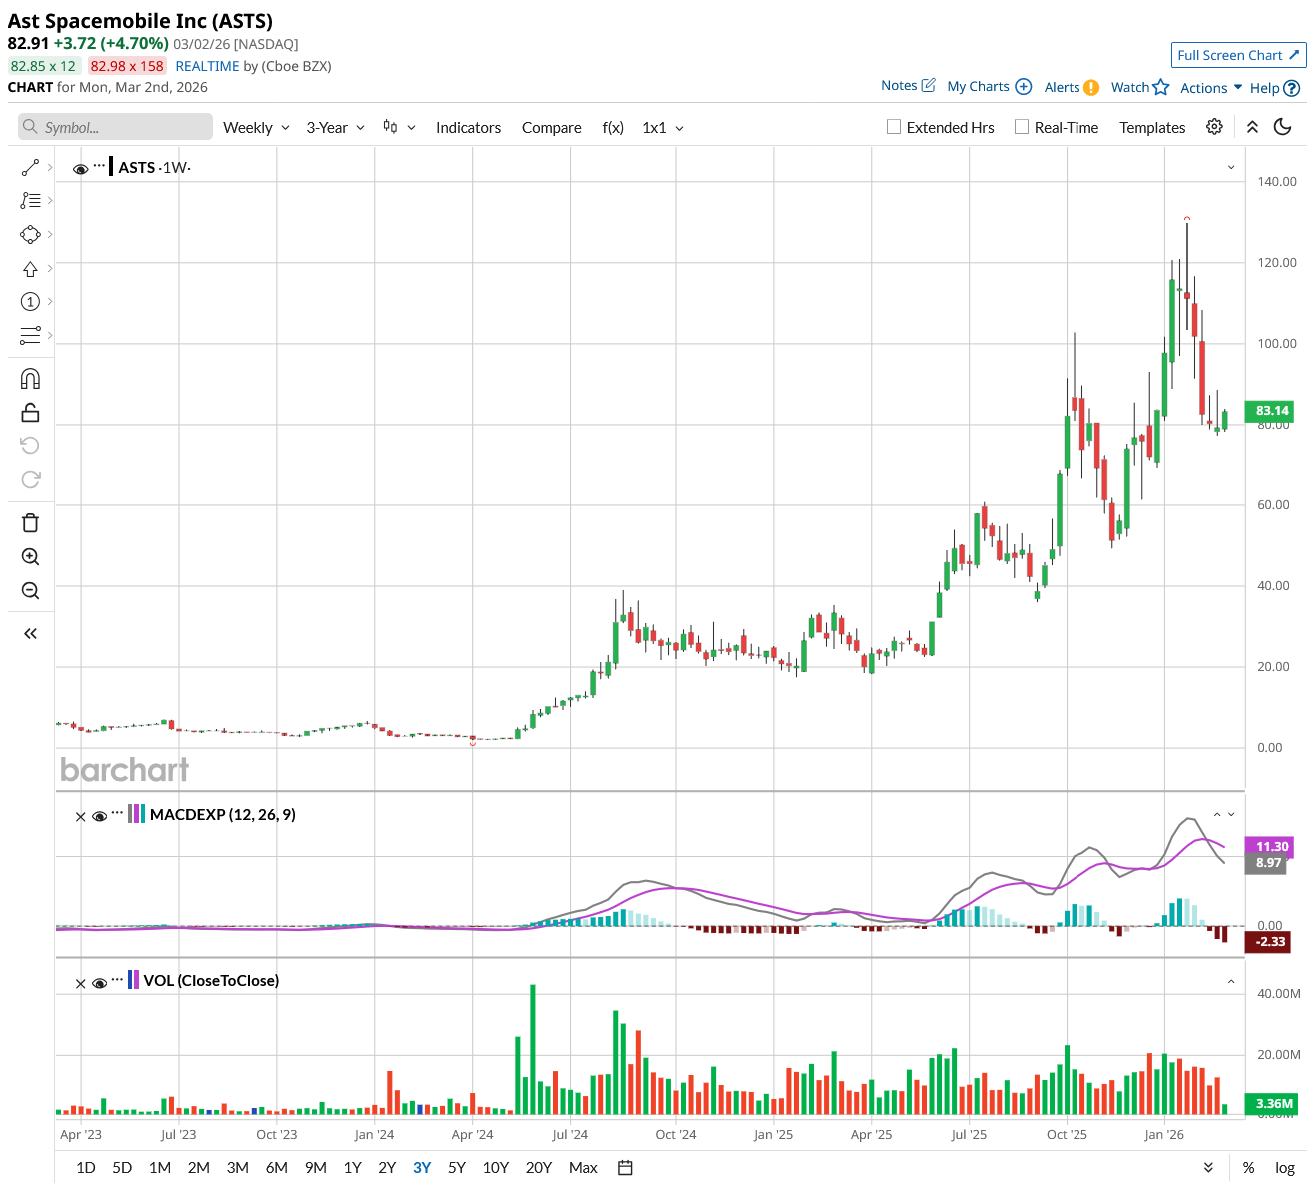Select the 10Y time range
Viewport: 1308px width, 1184px height.
coord(496,1168)
